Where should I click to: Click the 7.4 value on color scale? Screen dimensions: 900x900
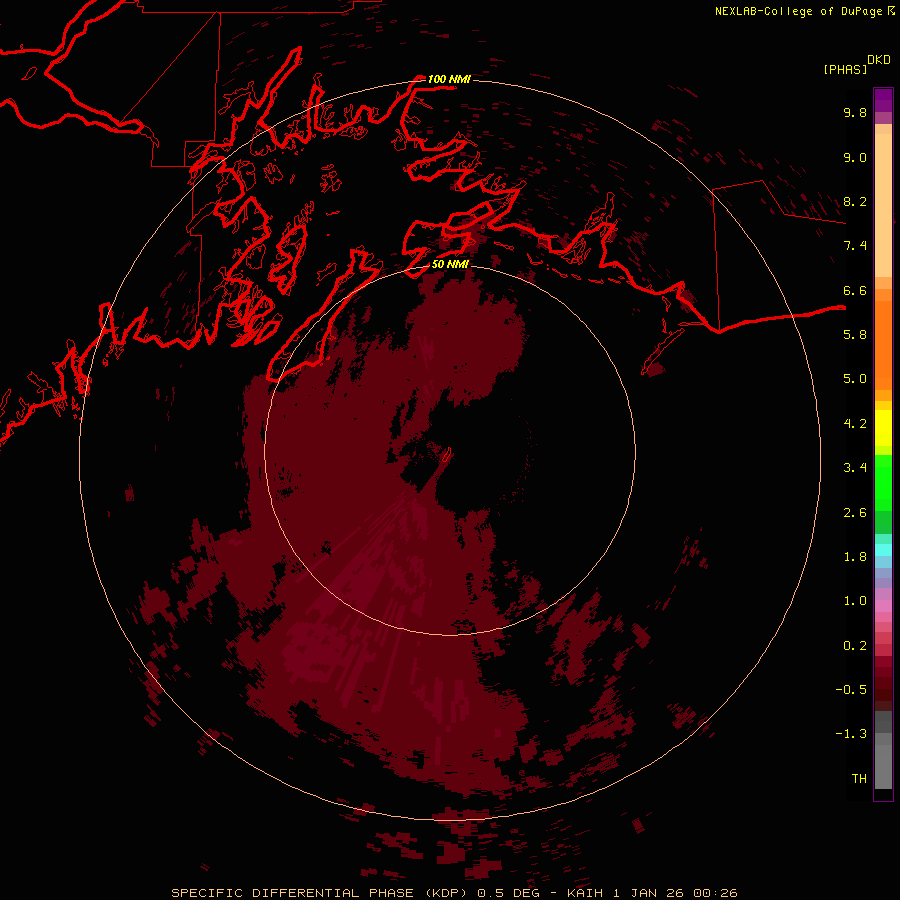(855, 246)
